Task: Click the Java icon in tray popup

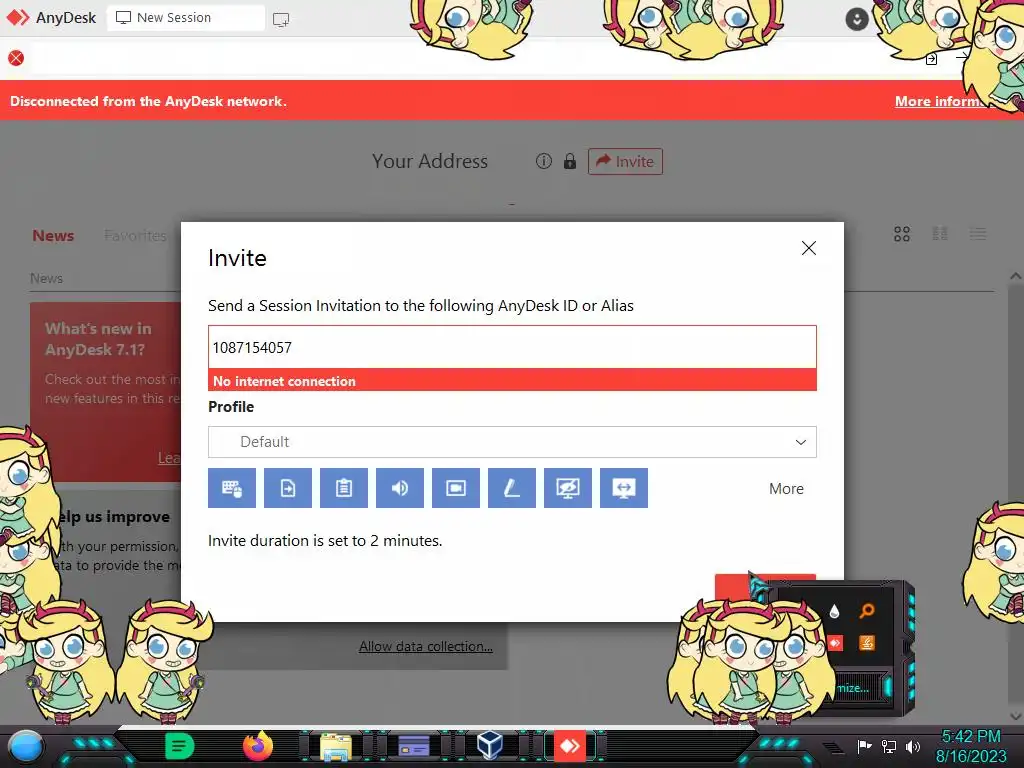Action: (x=867, y=643)
